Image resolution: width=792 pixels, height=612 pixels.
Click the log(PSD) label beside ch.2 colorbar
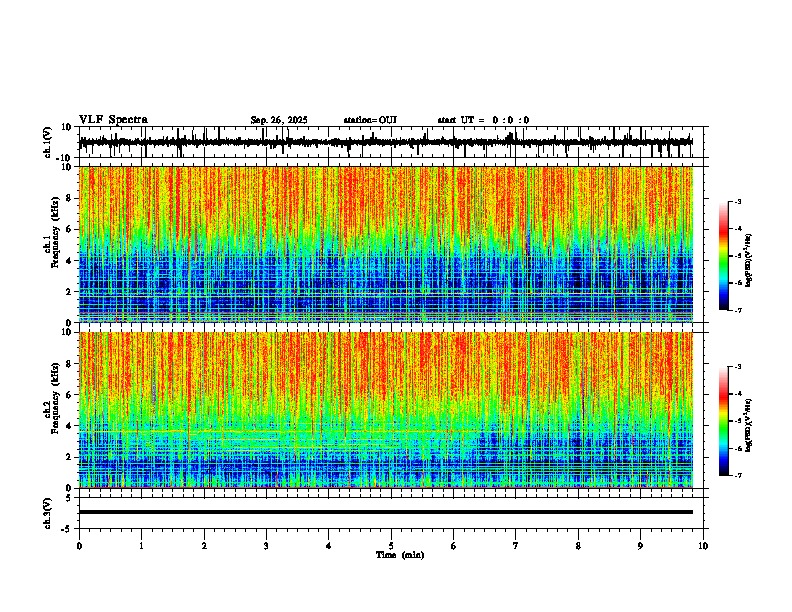(x=749, y=425)
